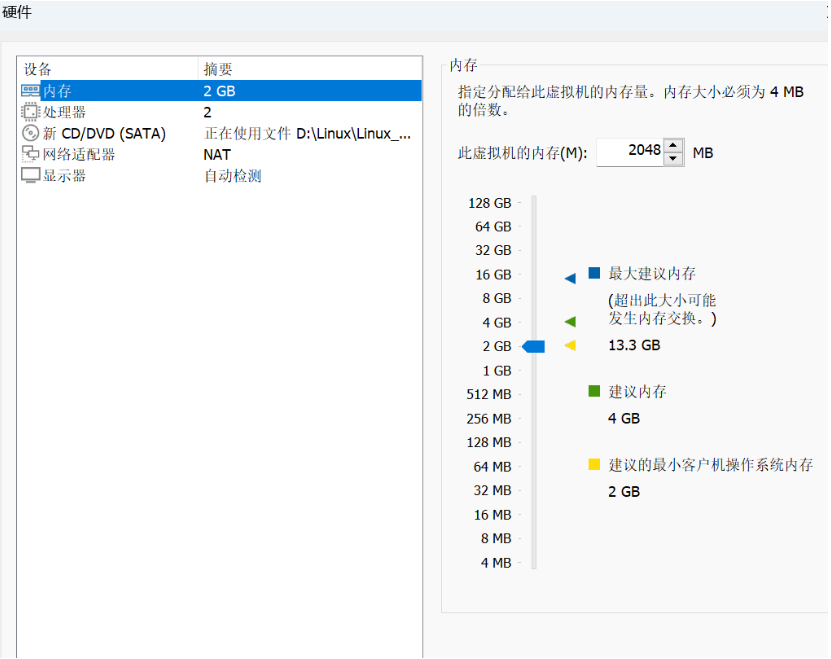This screenshot has width=831, height=659.
Task: Click the 32 GB scale label
Action: [x=493, y=250]
